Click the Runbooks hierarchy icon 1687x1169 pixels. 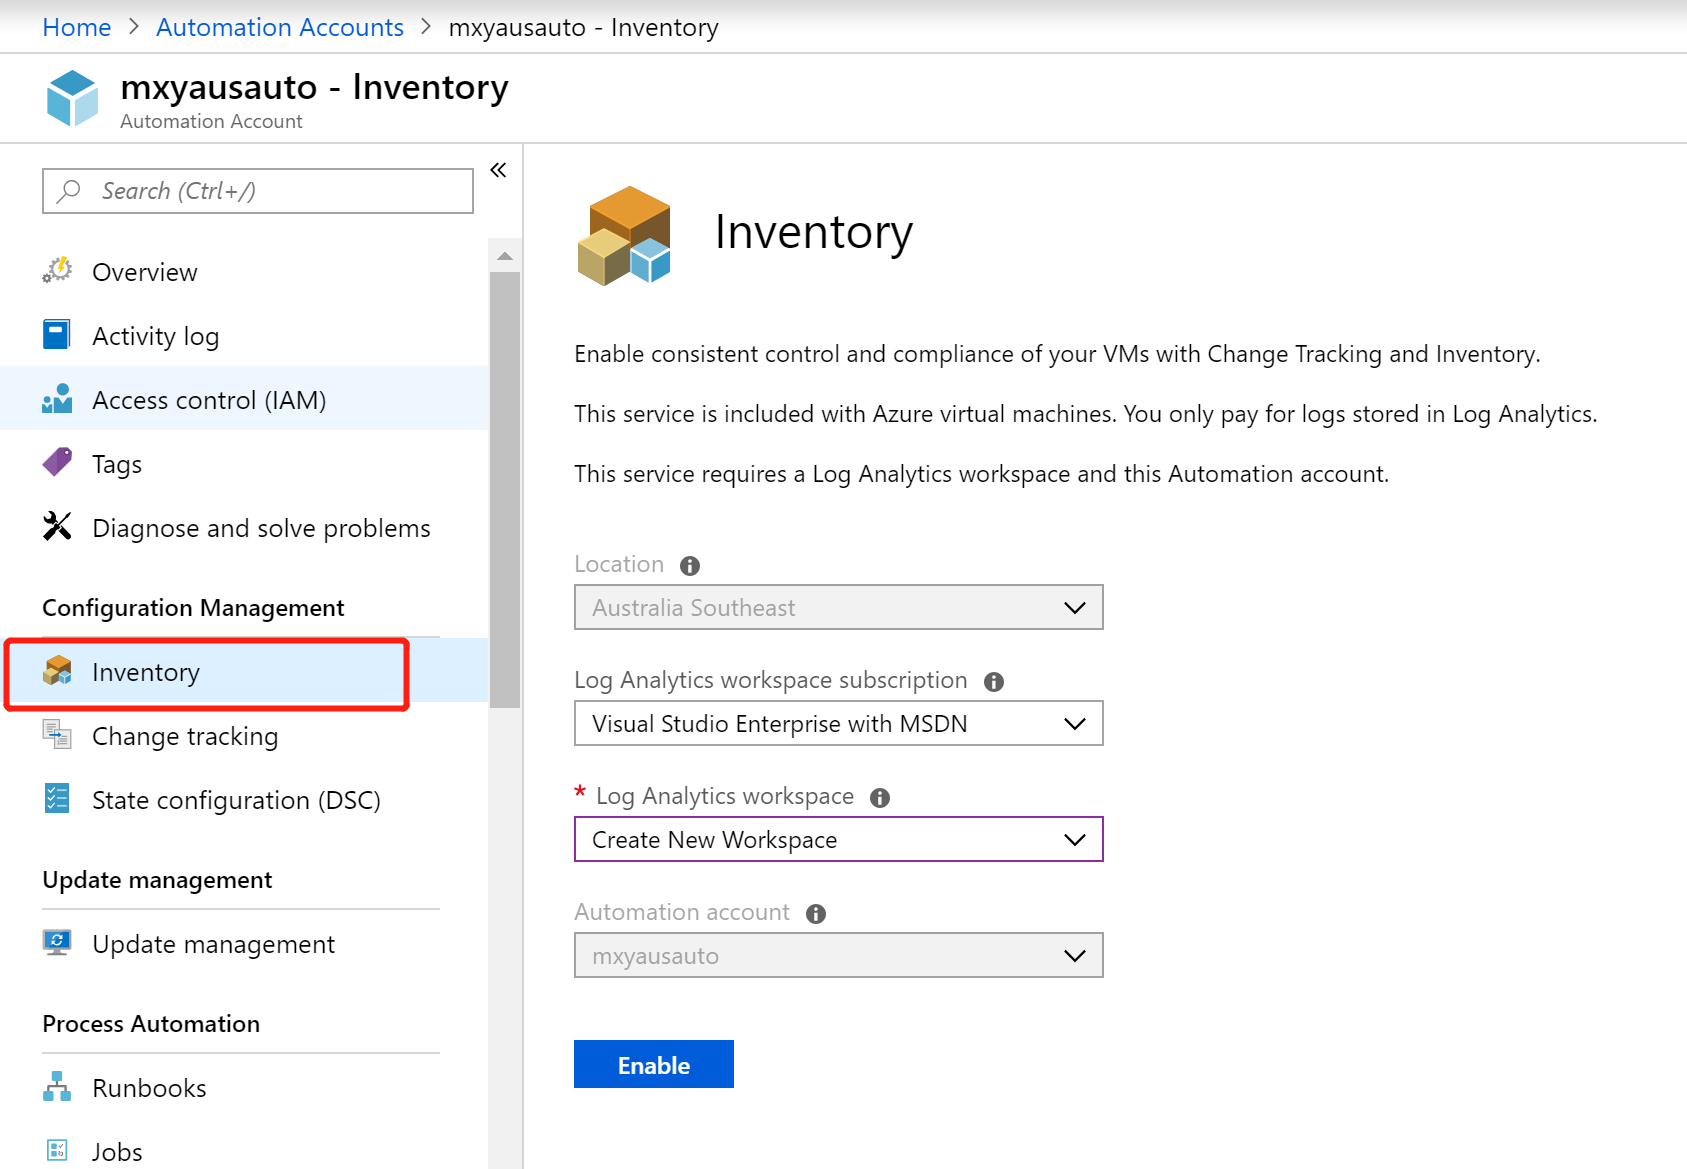tap(57, 1087)
